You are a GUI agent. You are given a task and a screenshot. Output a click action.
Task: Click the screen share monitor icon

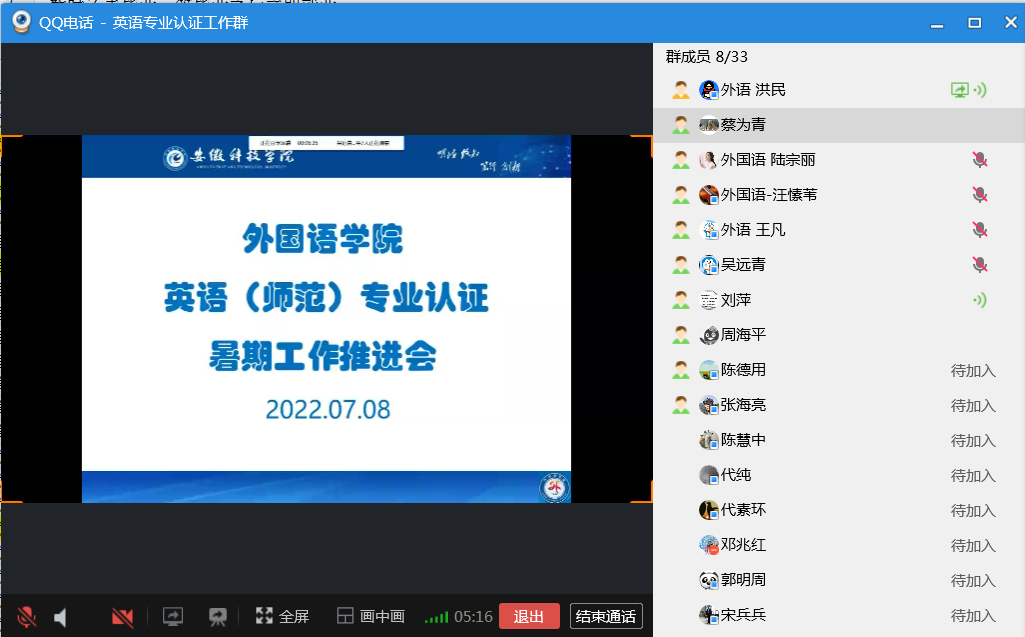click(x=173, y=616)
